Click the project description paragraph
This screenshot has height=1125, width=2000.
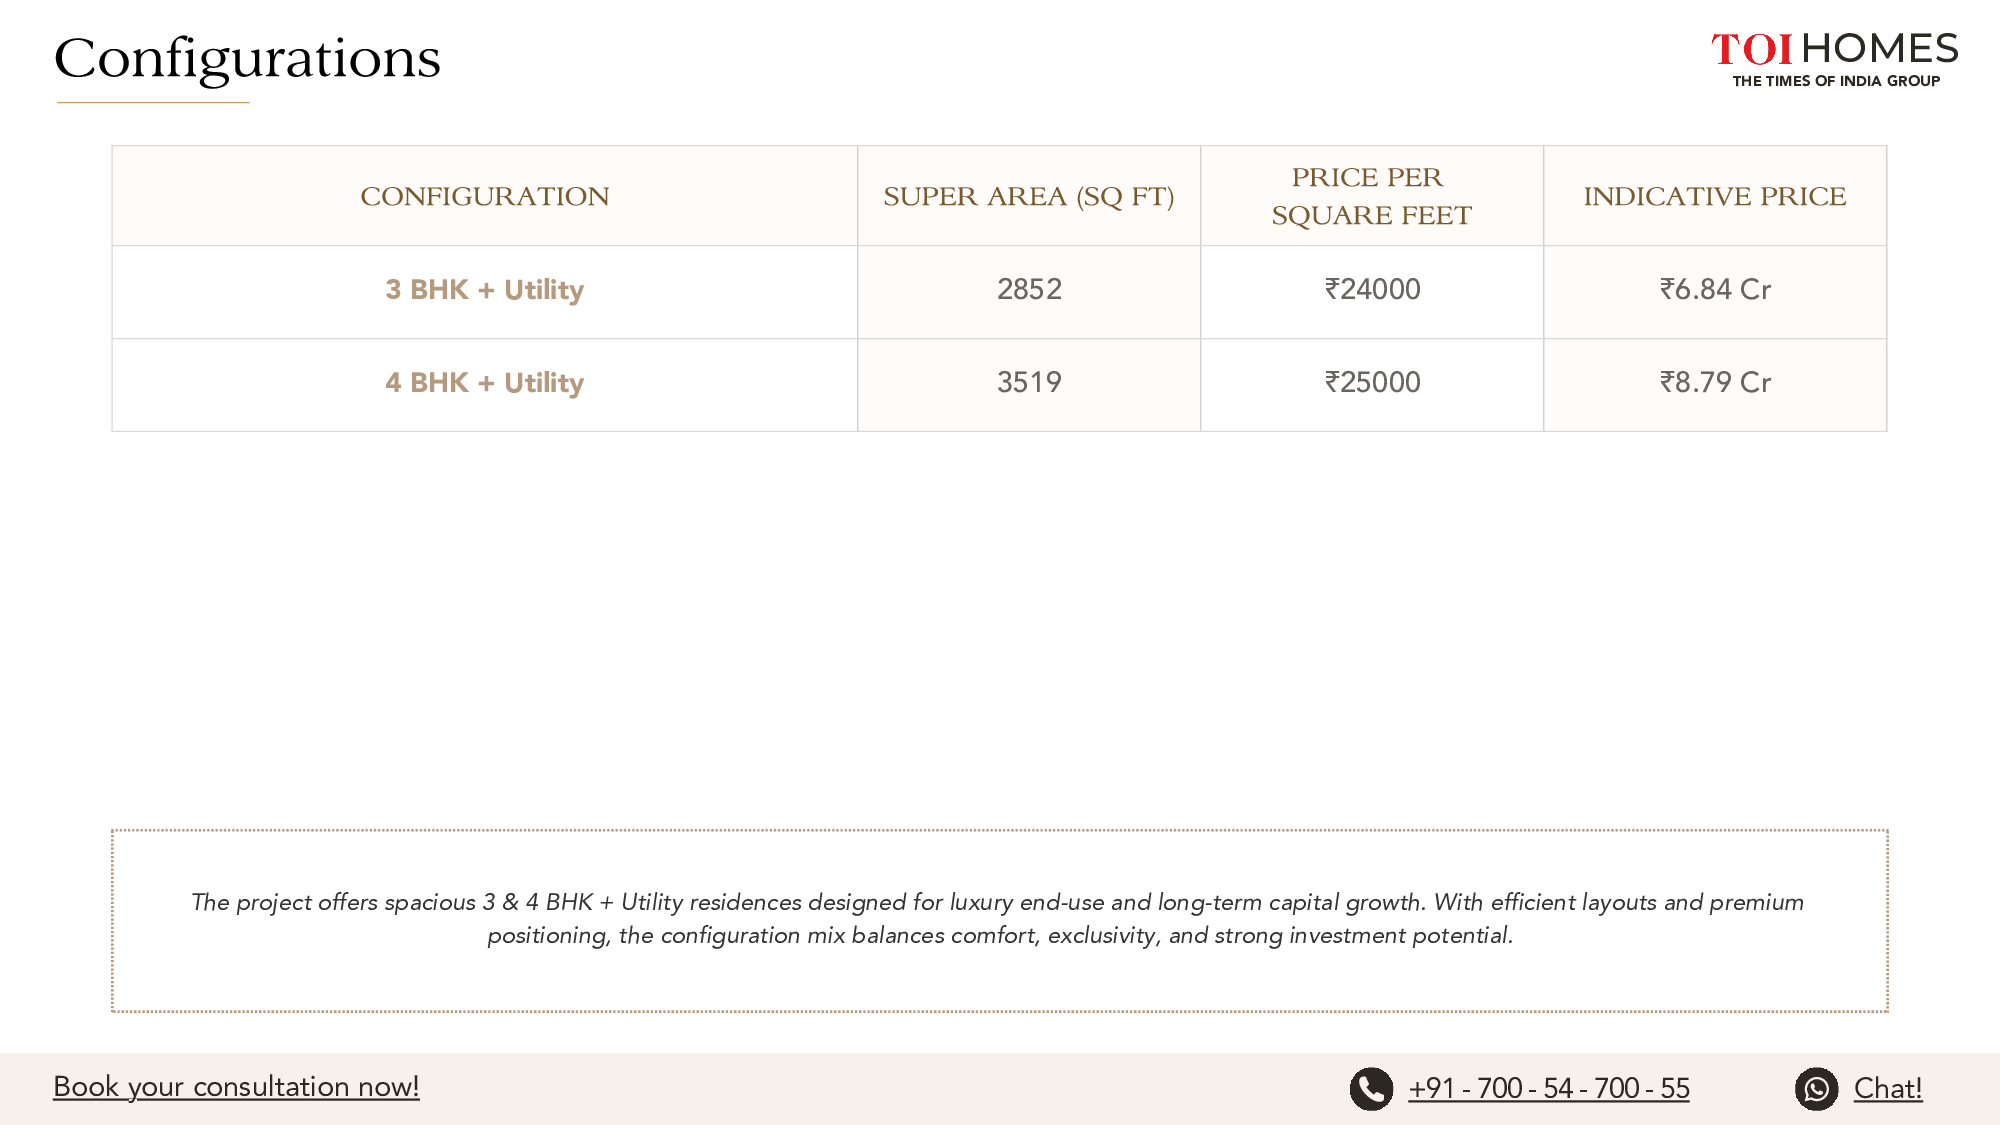coord(999,919)
